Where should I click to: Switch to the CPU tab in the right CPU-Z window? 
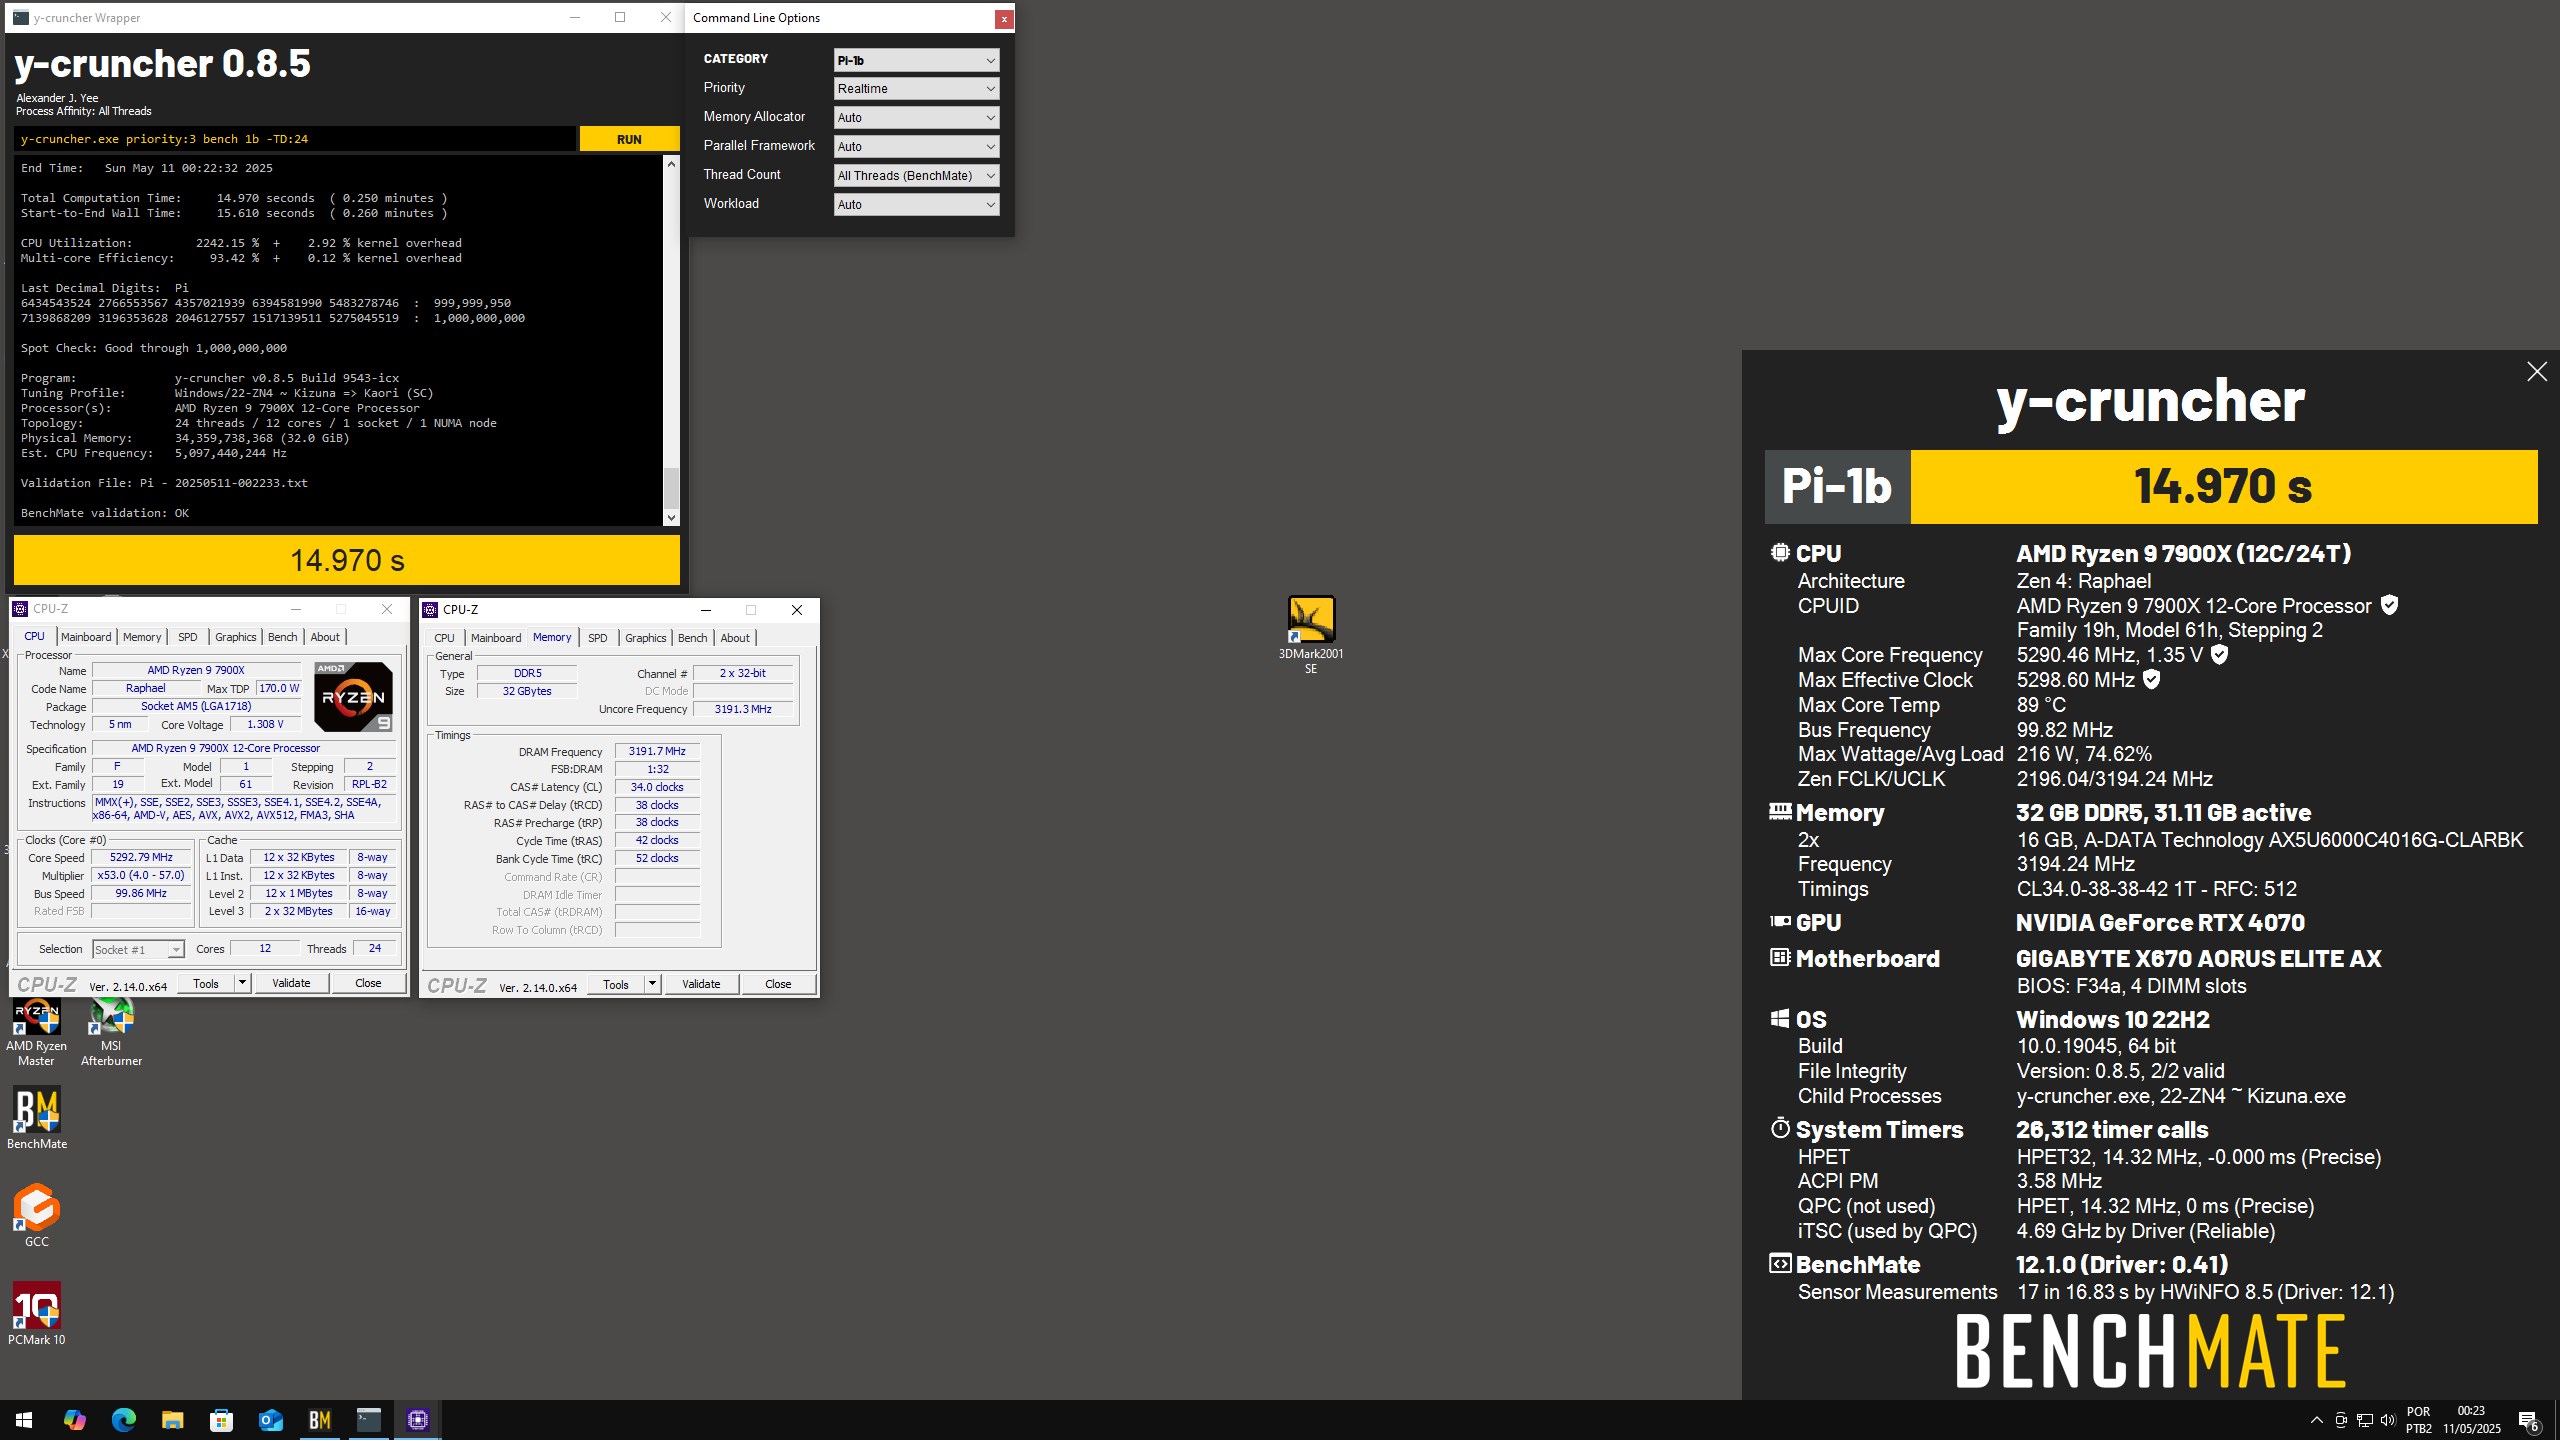444,638
